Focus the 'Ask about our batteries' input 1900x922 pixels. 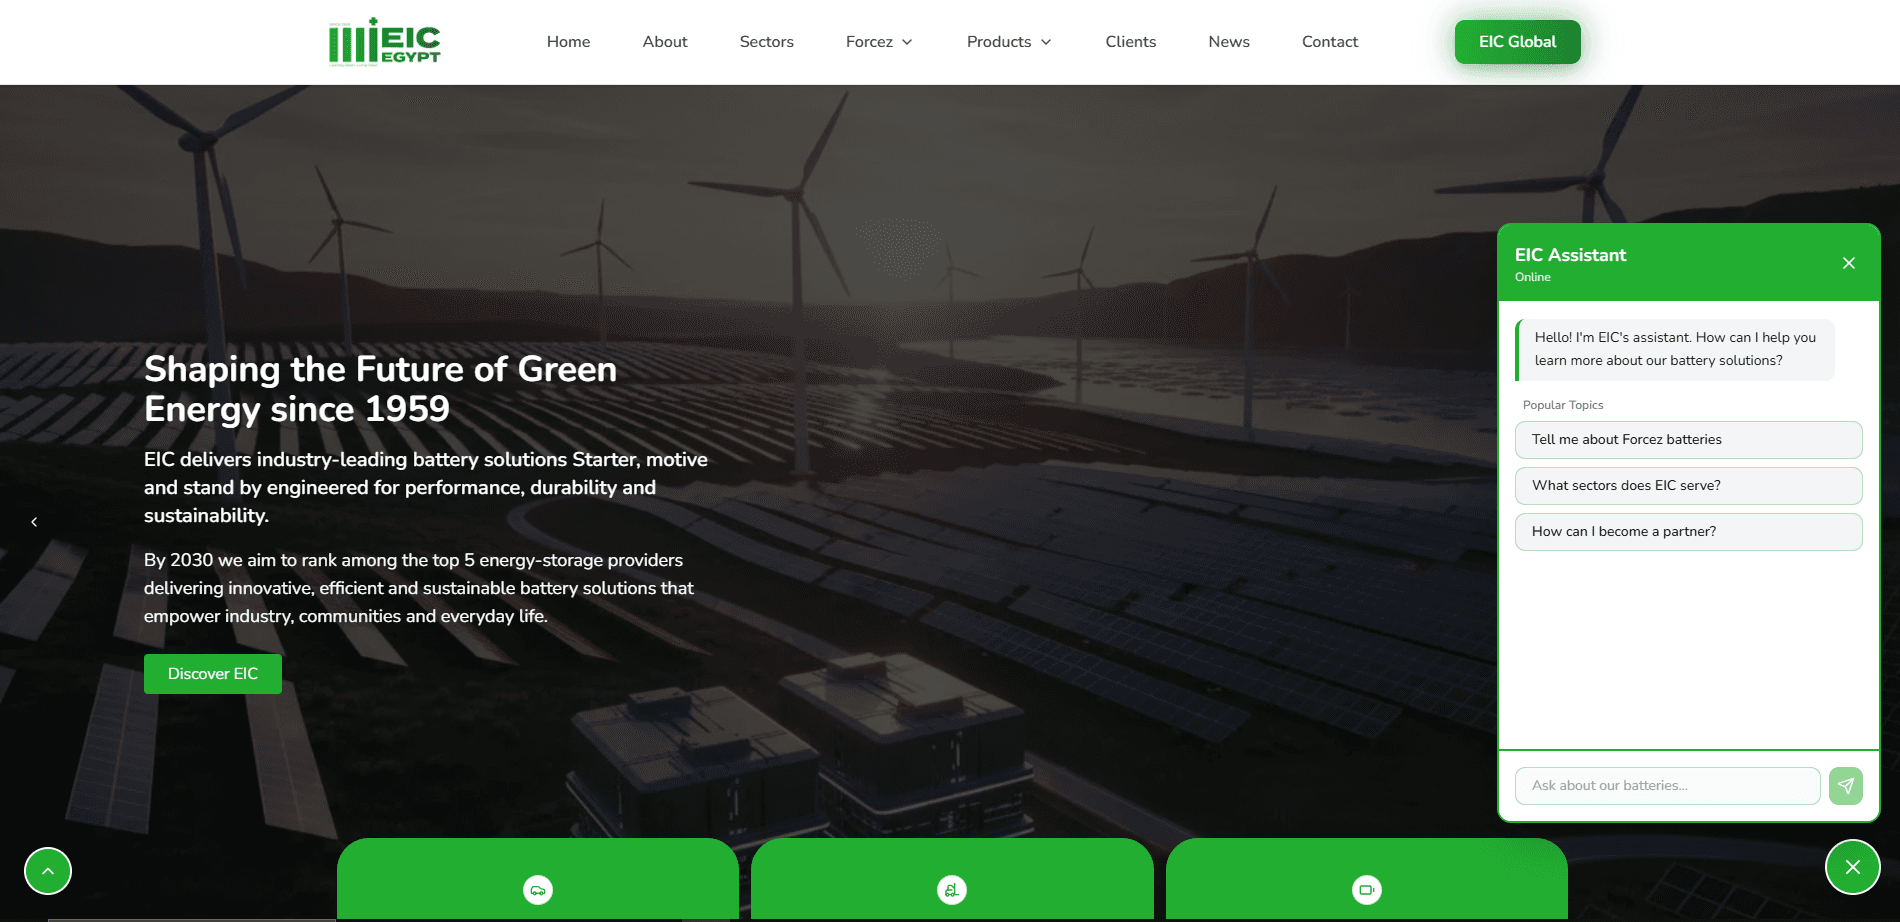point(1667,786)
